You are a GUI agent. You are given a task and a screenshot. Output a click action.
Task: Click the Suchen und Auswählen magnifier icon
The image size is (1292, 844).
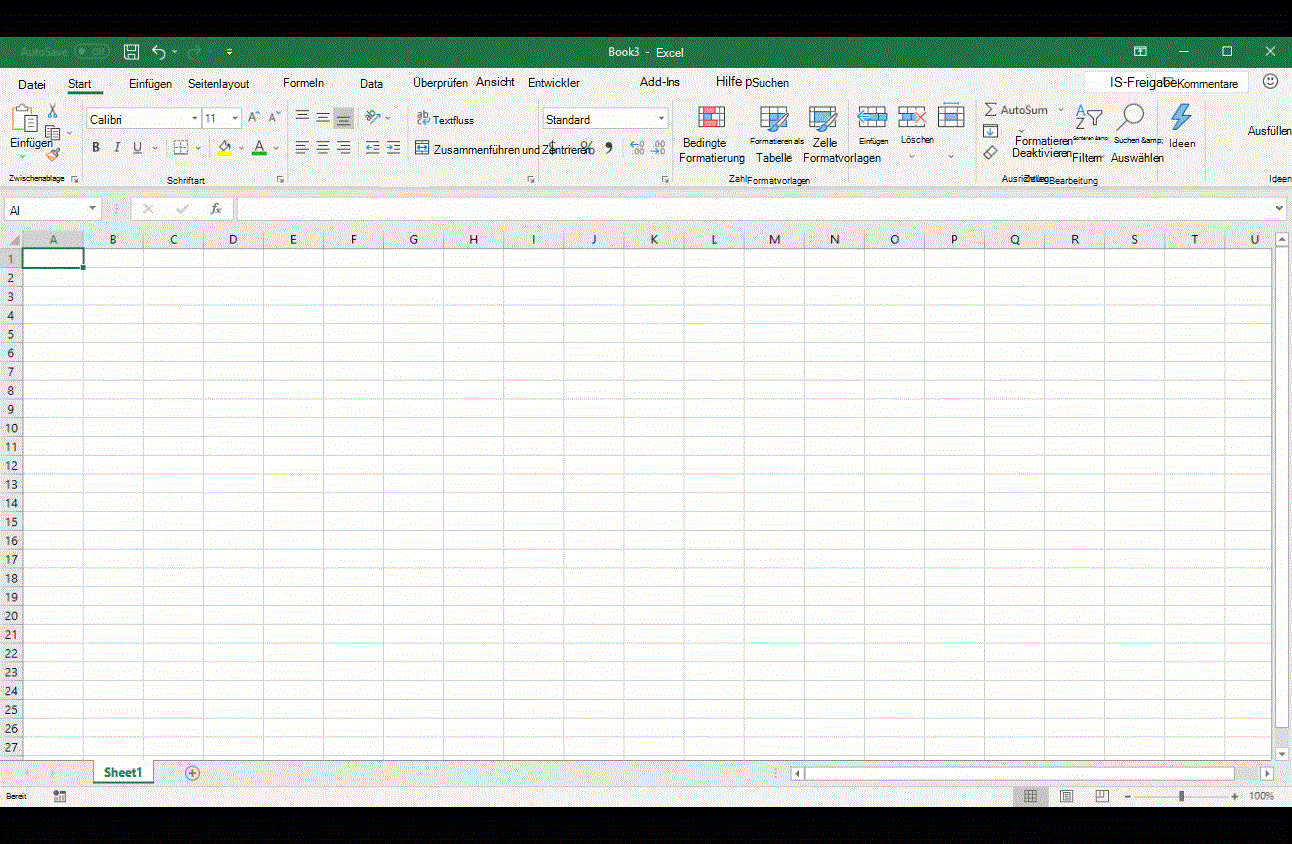click(1132, 116)
